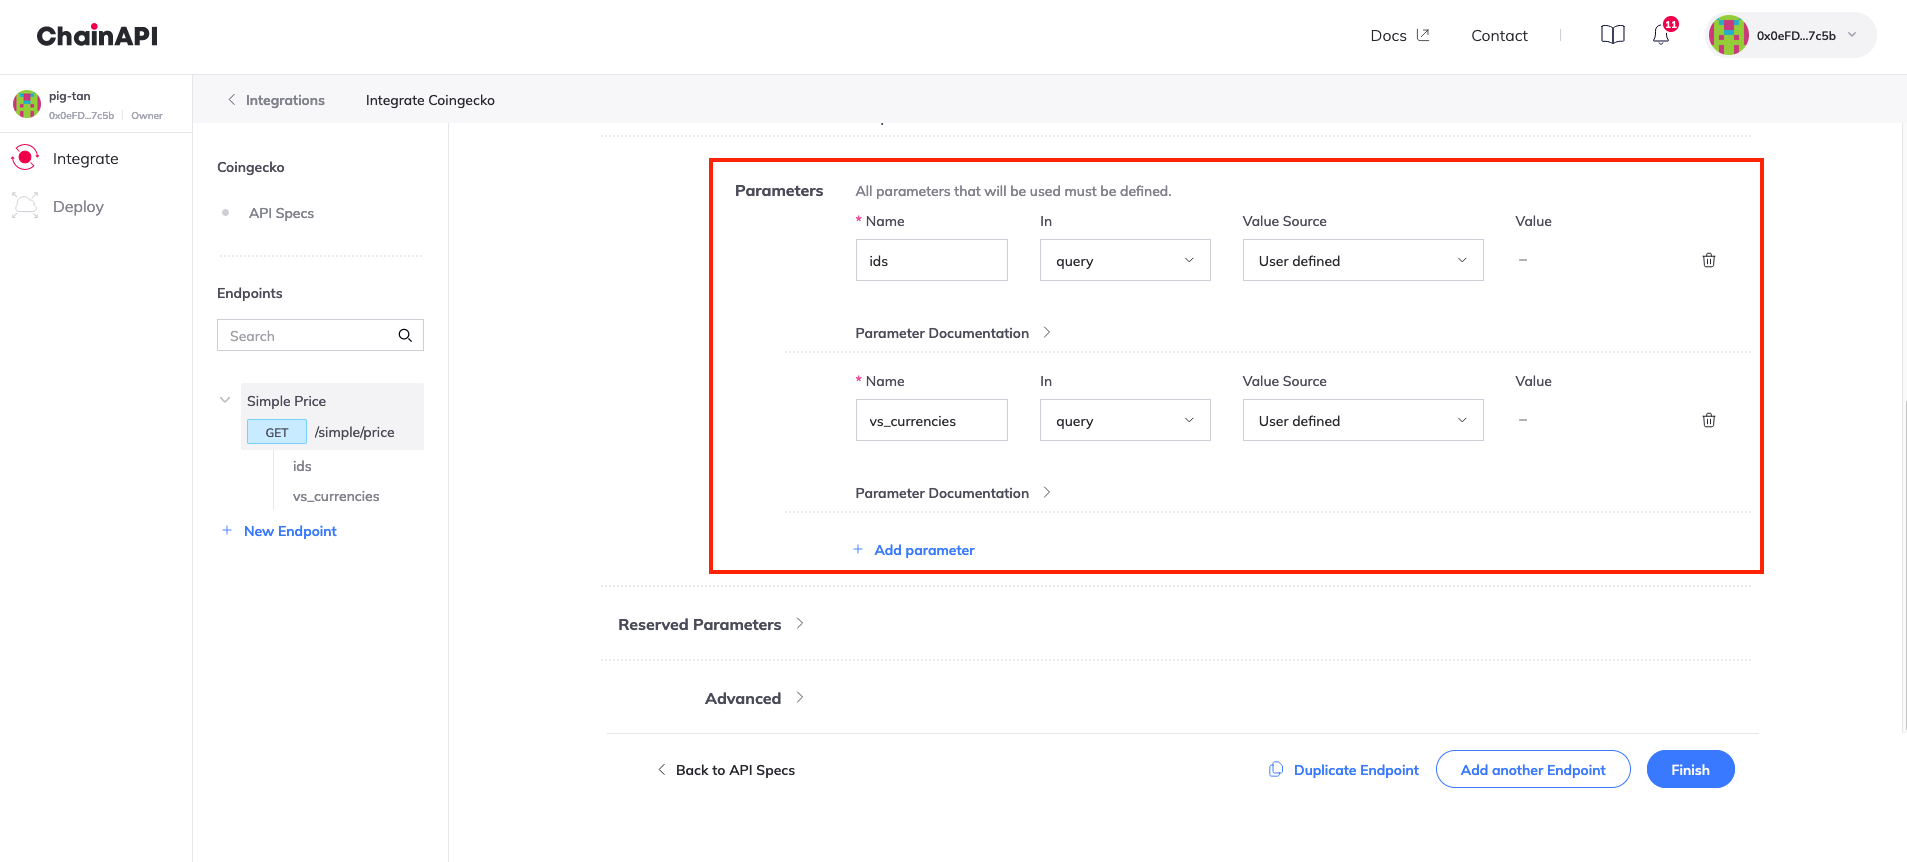The height and width of the screenshot is (862, 1907).
Task: Click the ChainAPI logo
Action: click(97, 36)
